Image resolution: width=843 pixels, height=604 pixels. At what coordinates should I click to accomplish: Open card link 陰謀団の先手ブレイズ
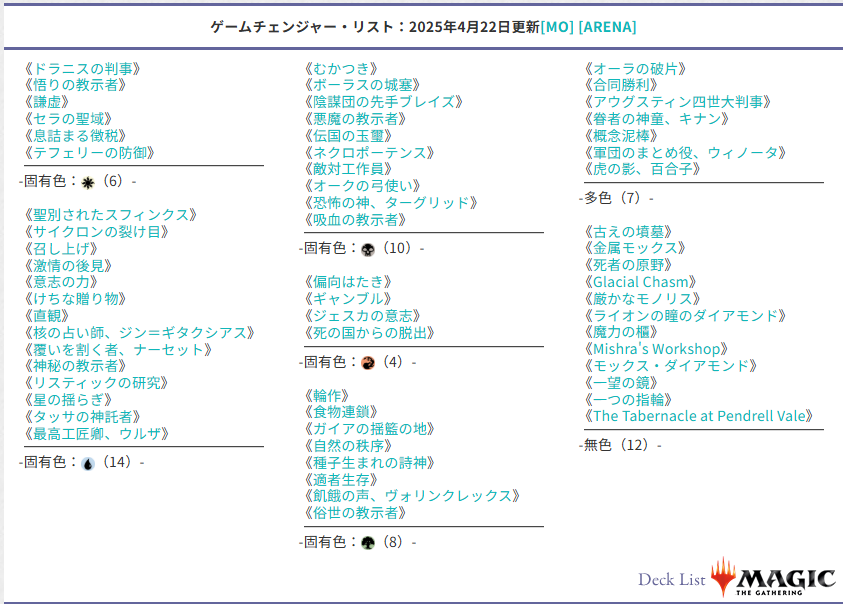[384, 102]
